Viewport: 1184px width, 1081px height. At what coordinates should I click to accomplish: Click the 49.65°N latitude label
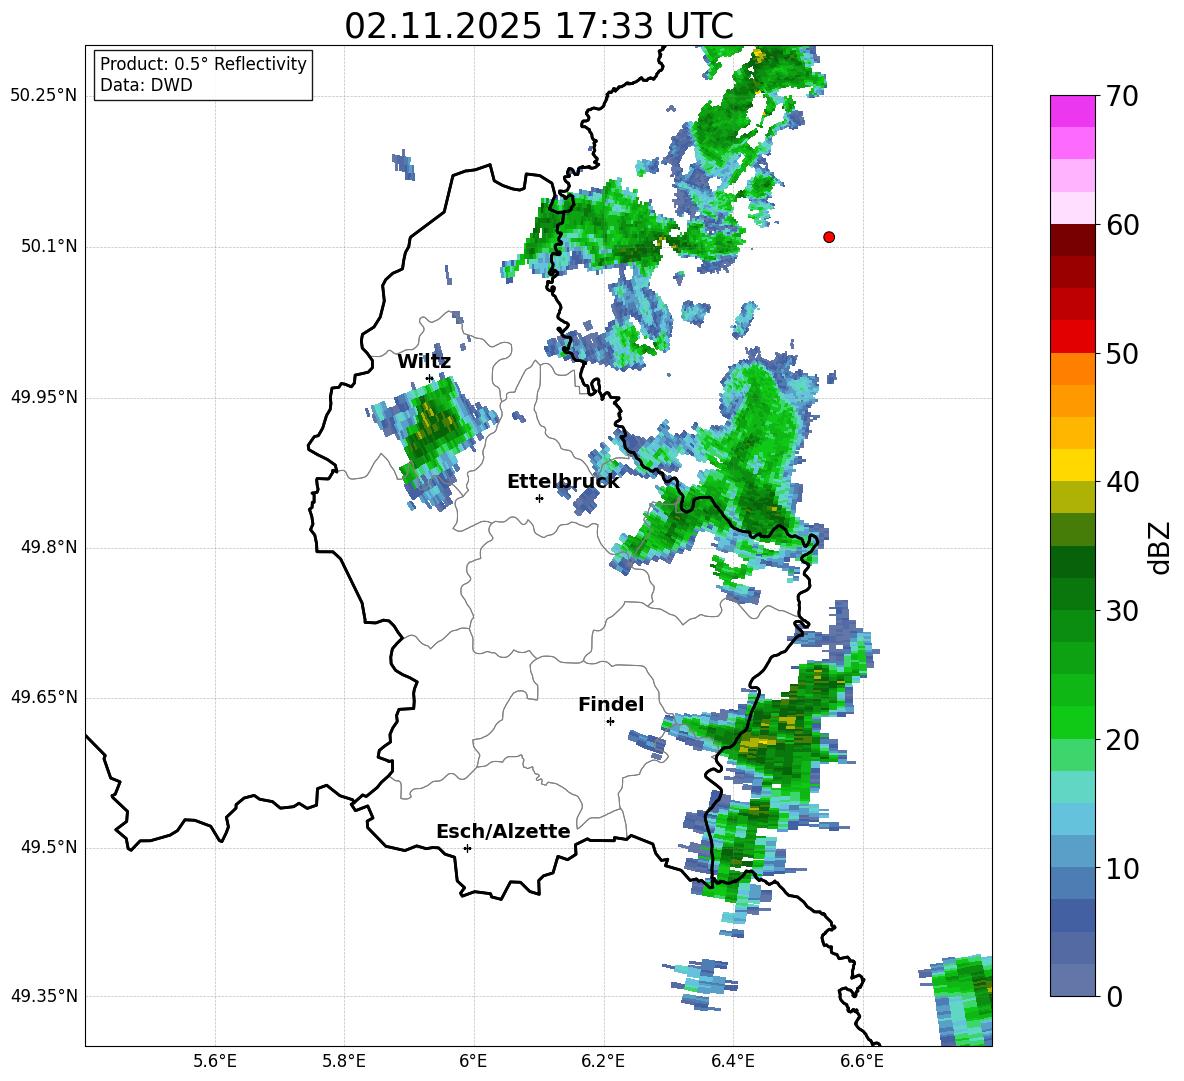tap(44, 697)
